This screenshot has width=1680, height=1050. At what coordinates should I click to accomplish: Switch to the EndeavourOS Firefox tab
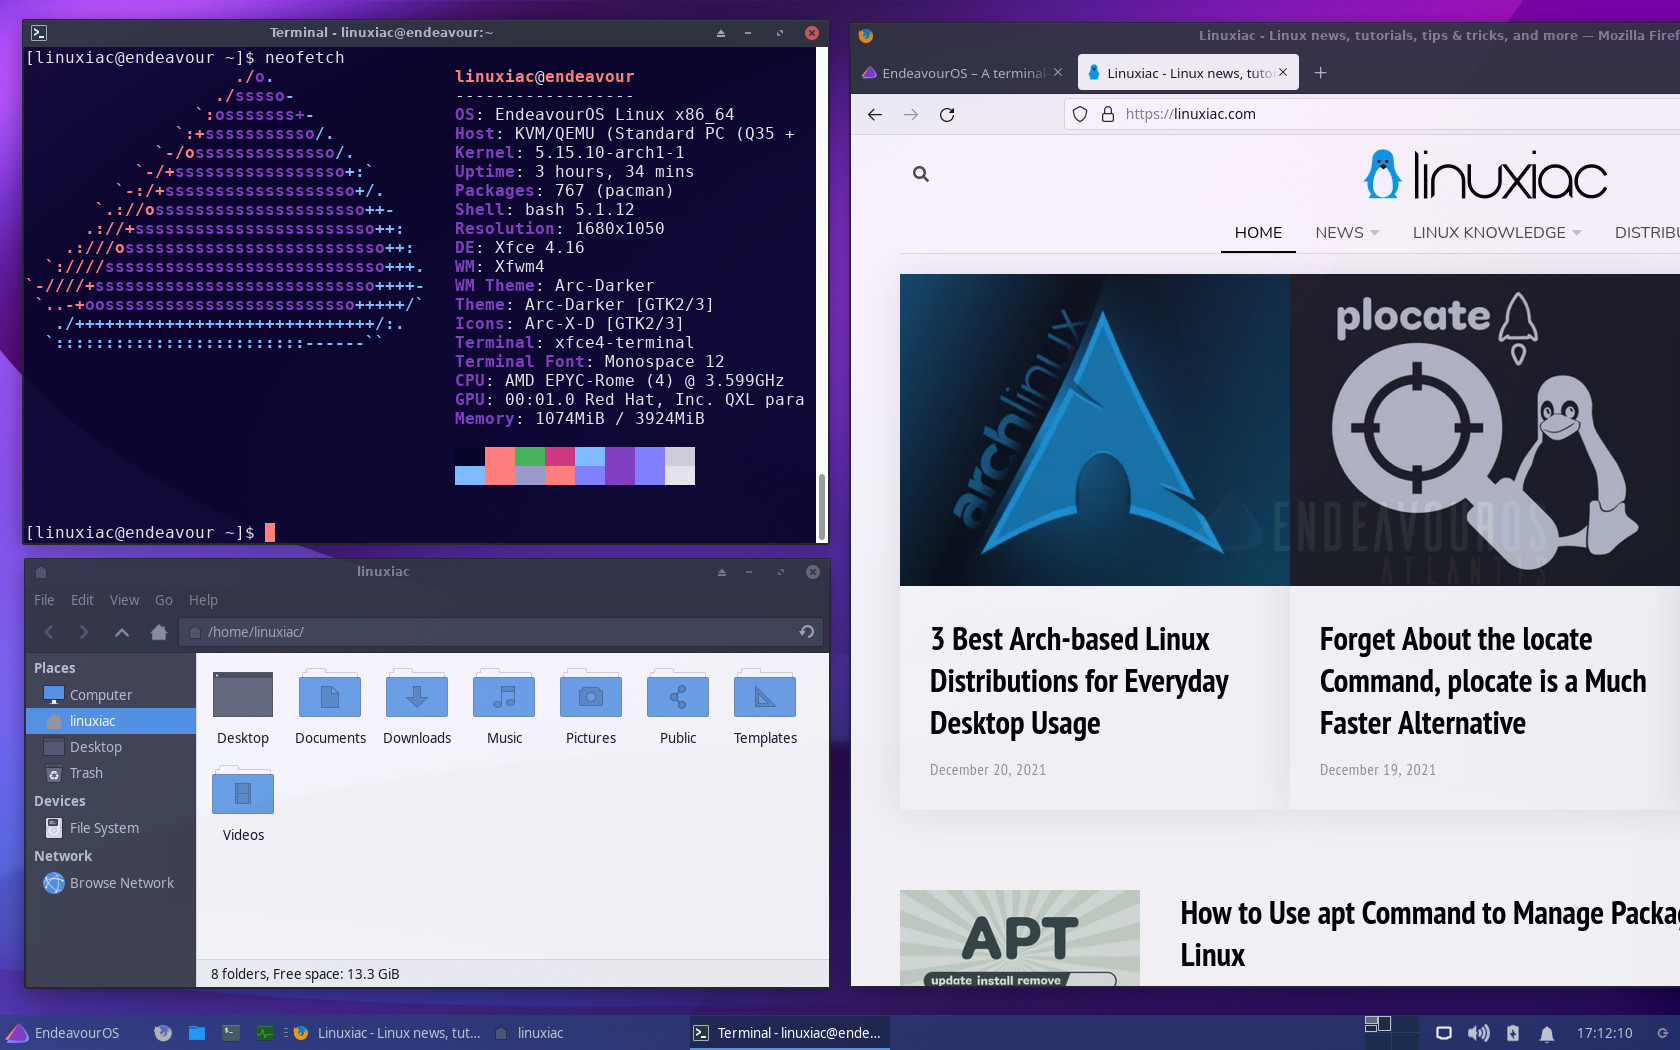tap(962, 73)
